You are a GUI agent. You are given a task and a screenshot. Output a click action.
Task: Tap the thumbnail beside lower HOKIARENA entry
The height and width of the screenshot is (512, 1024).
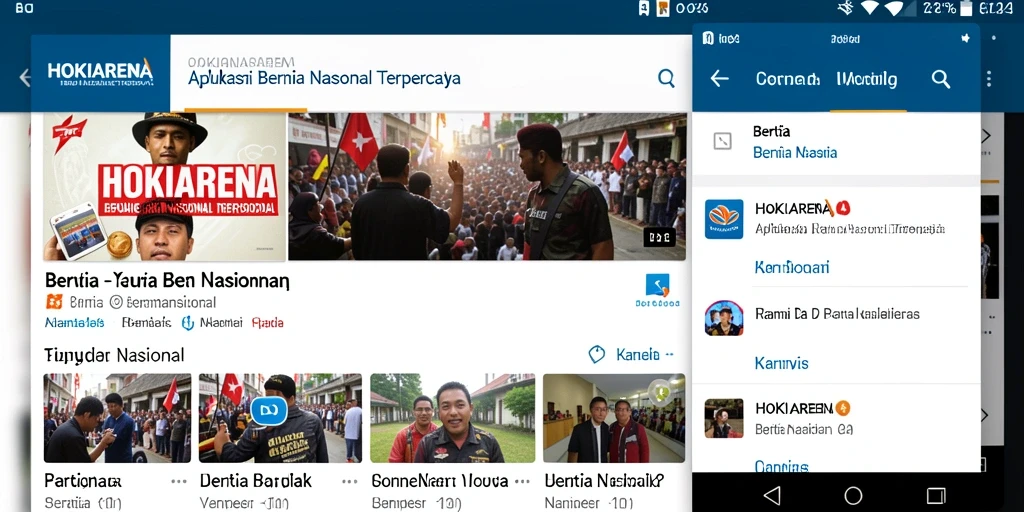tap(724, 418)
